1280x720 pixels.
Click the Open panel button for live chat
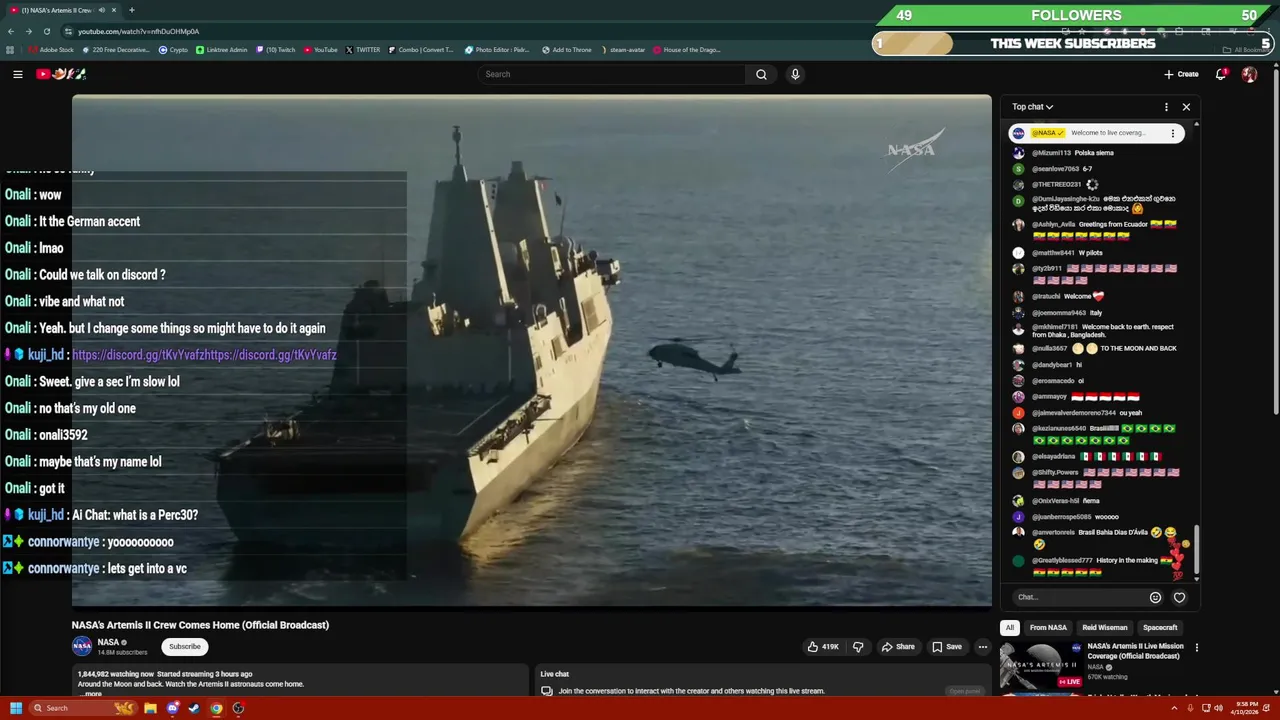point(964,691)
